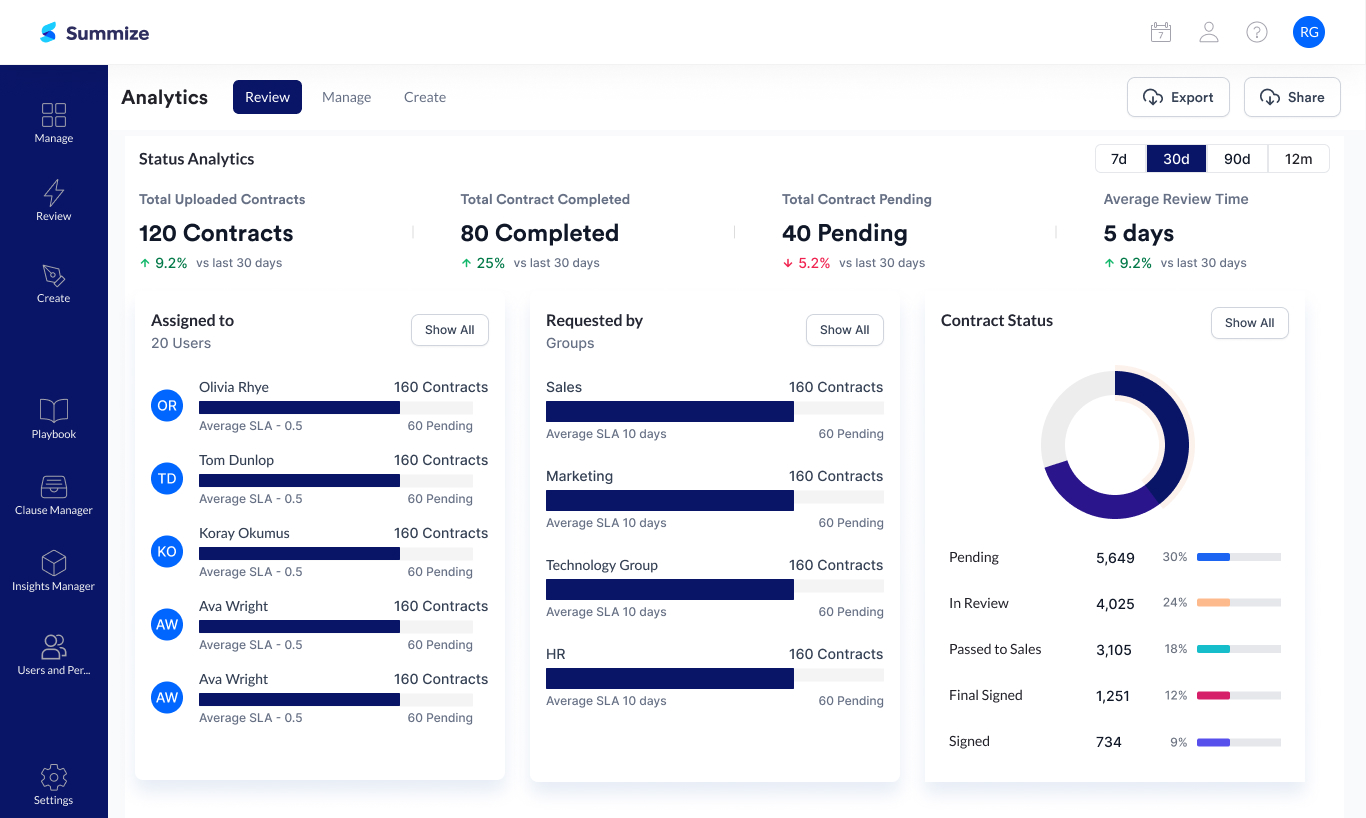Click Olivia Rhye's contracts progress bar

pos(336,407)
